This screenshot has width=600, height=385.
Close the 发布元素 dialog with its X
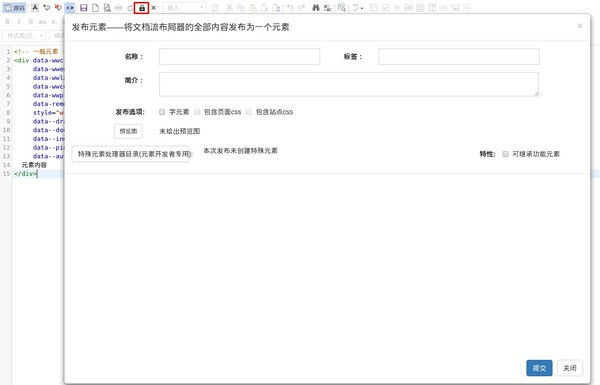pos(580,26)
